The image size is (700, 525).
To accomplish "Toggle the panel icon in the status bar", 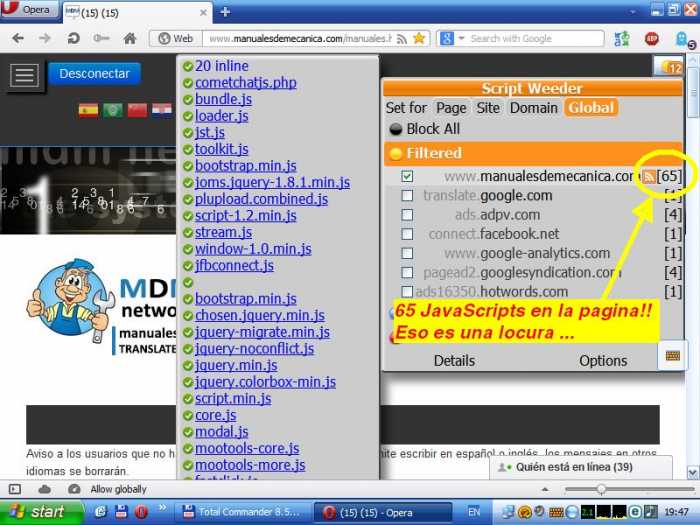I will click(x=15, y=489).
